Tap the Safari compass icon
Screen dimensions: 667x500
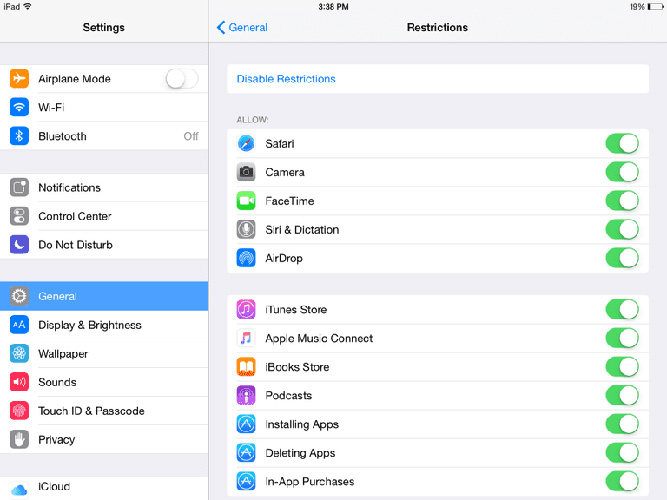[246, 143]
